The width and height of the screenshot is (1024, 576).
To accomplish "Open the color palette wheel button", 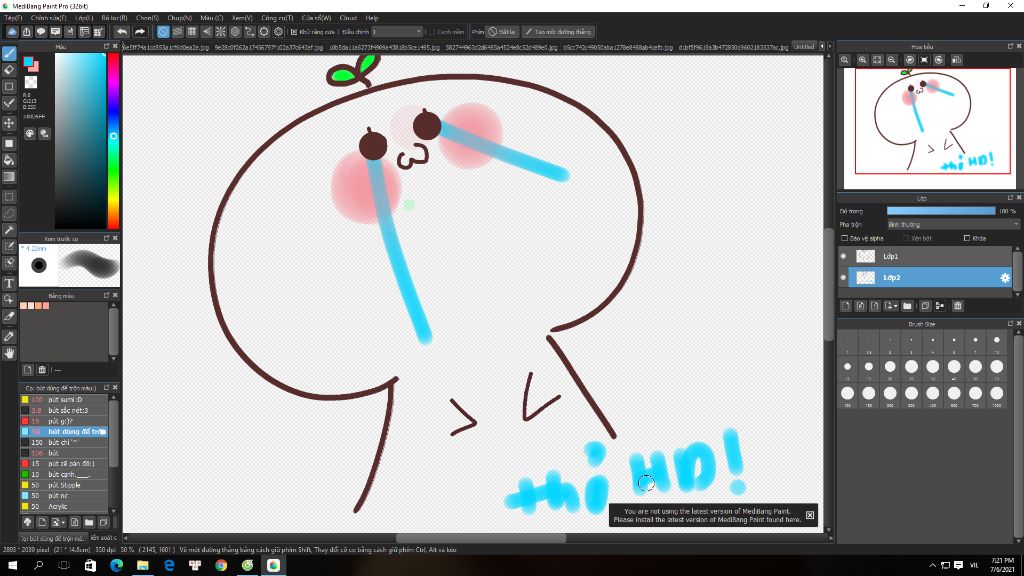I will click(x=29, y=133).
